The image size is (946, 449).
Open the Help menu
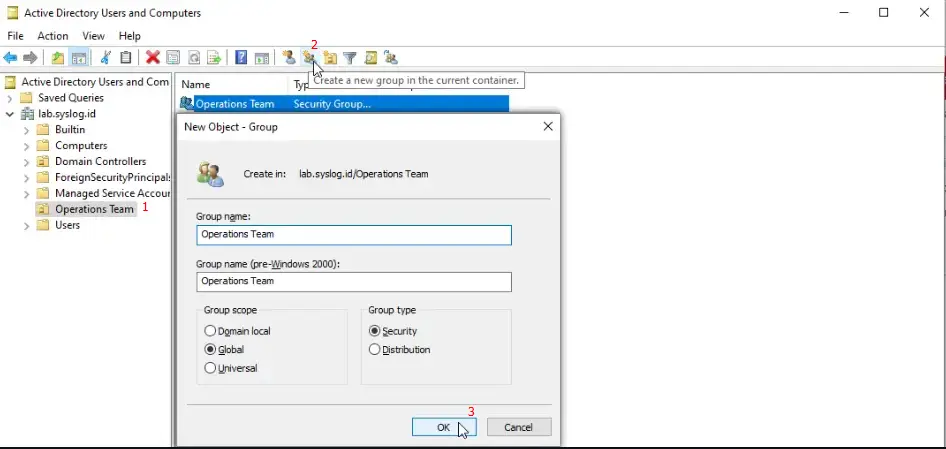(x=130, y=36)
